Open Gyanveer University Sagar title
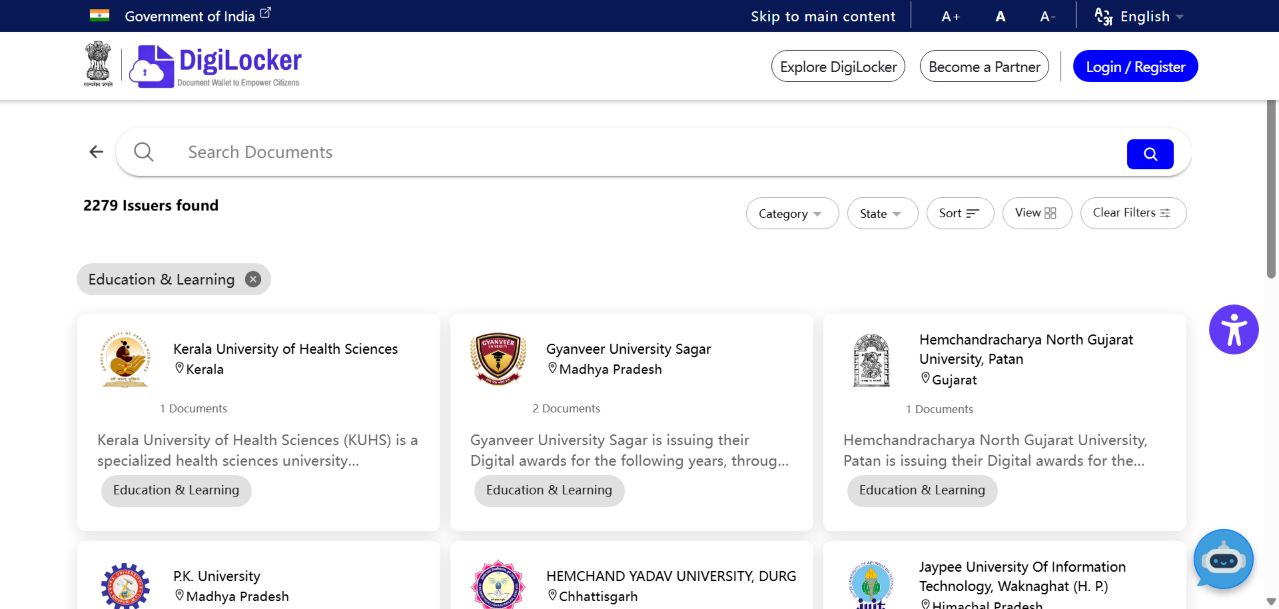Screen dimensions: 1279x609 (628, 349)
